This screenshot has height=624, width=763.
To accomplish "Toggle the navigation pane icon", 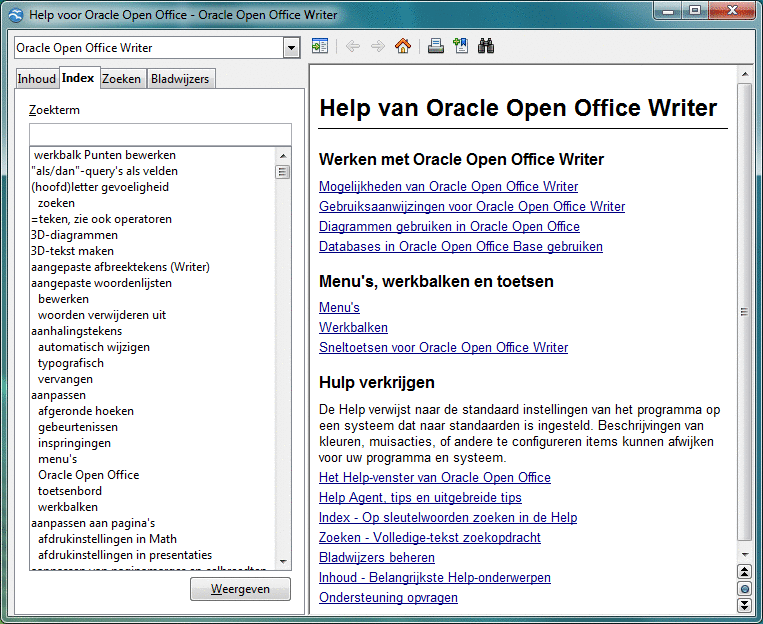I will point(320,47).
